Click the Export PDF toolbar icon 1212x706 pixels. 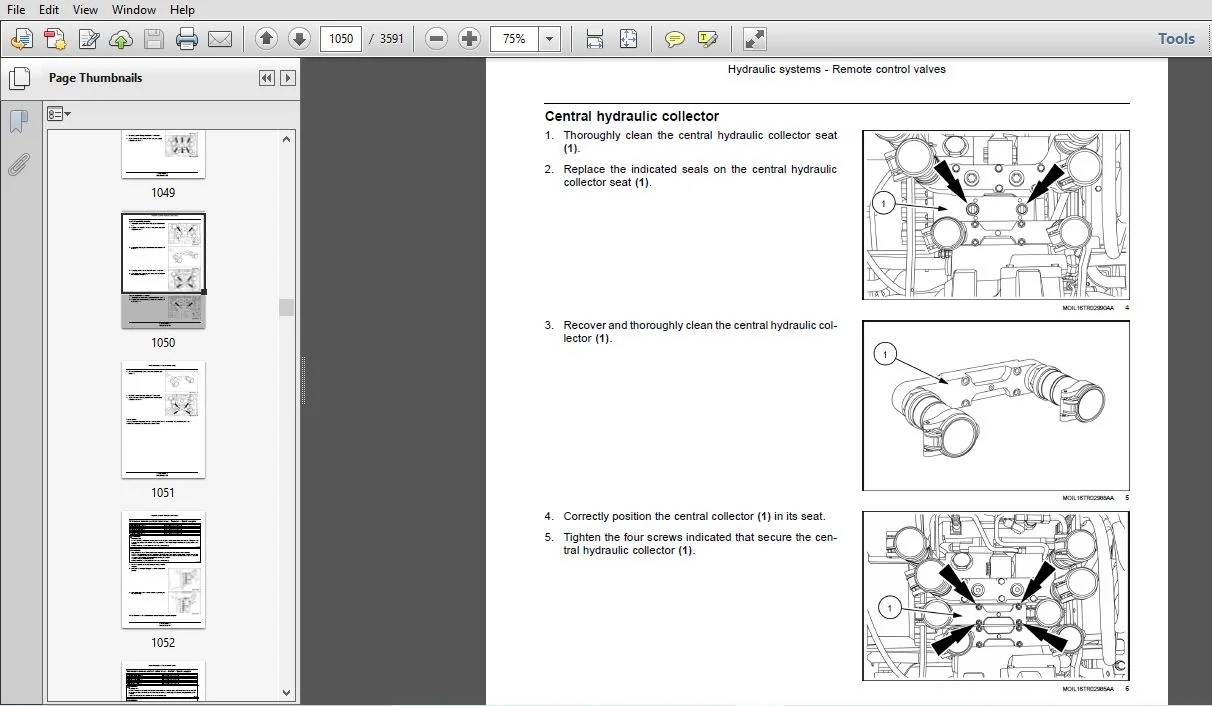[x=55, y=39]
